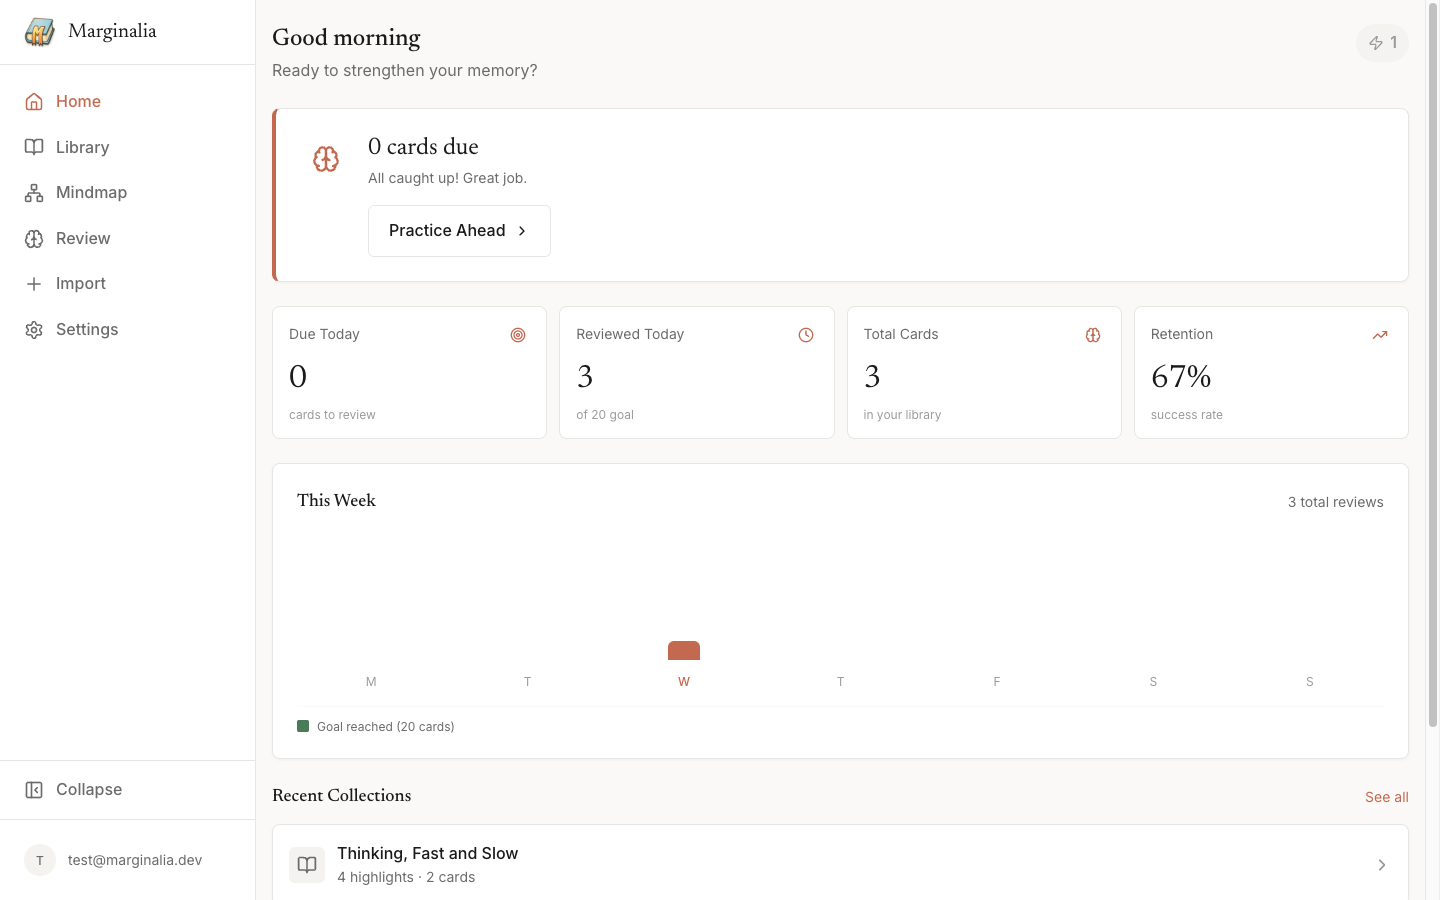Click the streak counter badge showing 1
This screenshot has width=1440, height=900.
click(x=1382, y=43)
